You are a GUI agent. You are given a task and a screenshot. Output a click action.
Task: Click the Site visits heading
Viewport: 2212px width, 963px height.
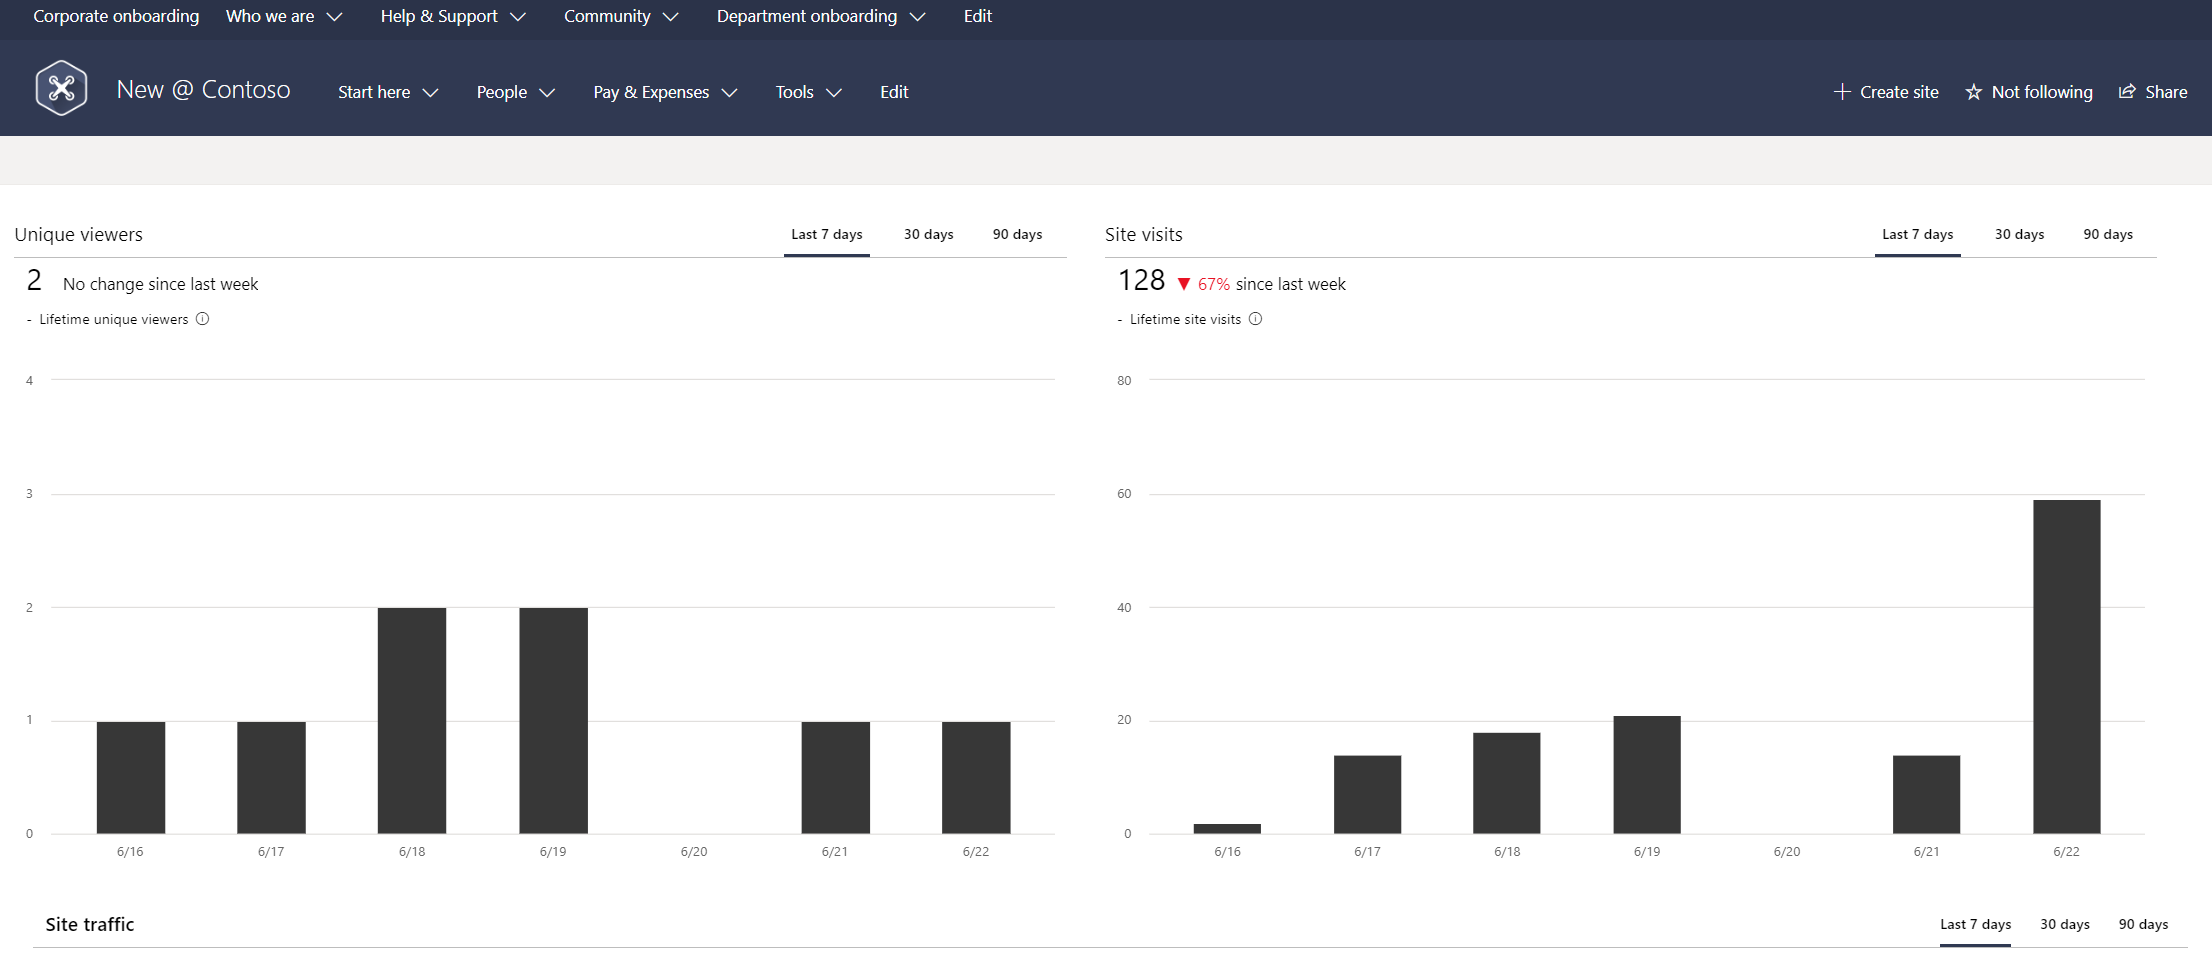point(1144,234)
